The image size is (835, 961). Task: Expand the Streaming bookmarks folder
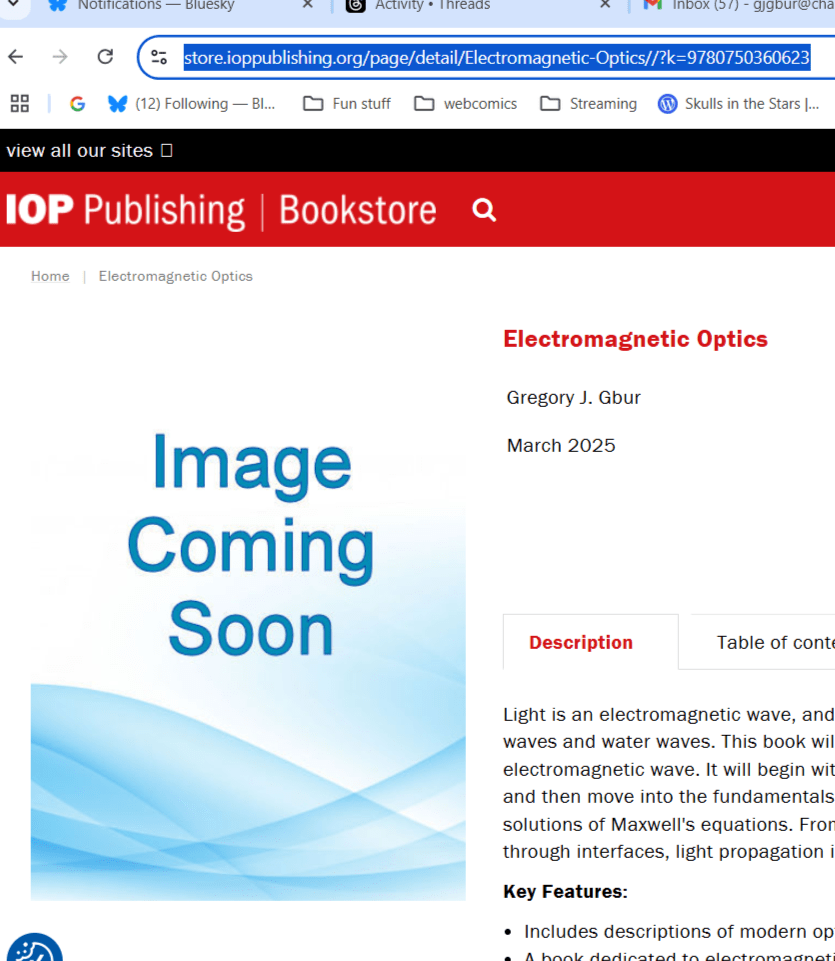tap(588, 103)
